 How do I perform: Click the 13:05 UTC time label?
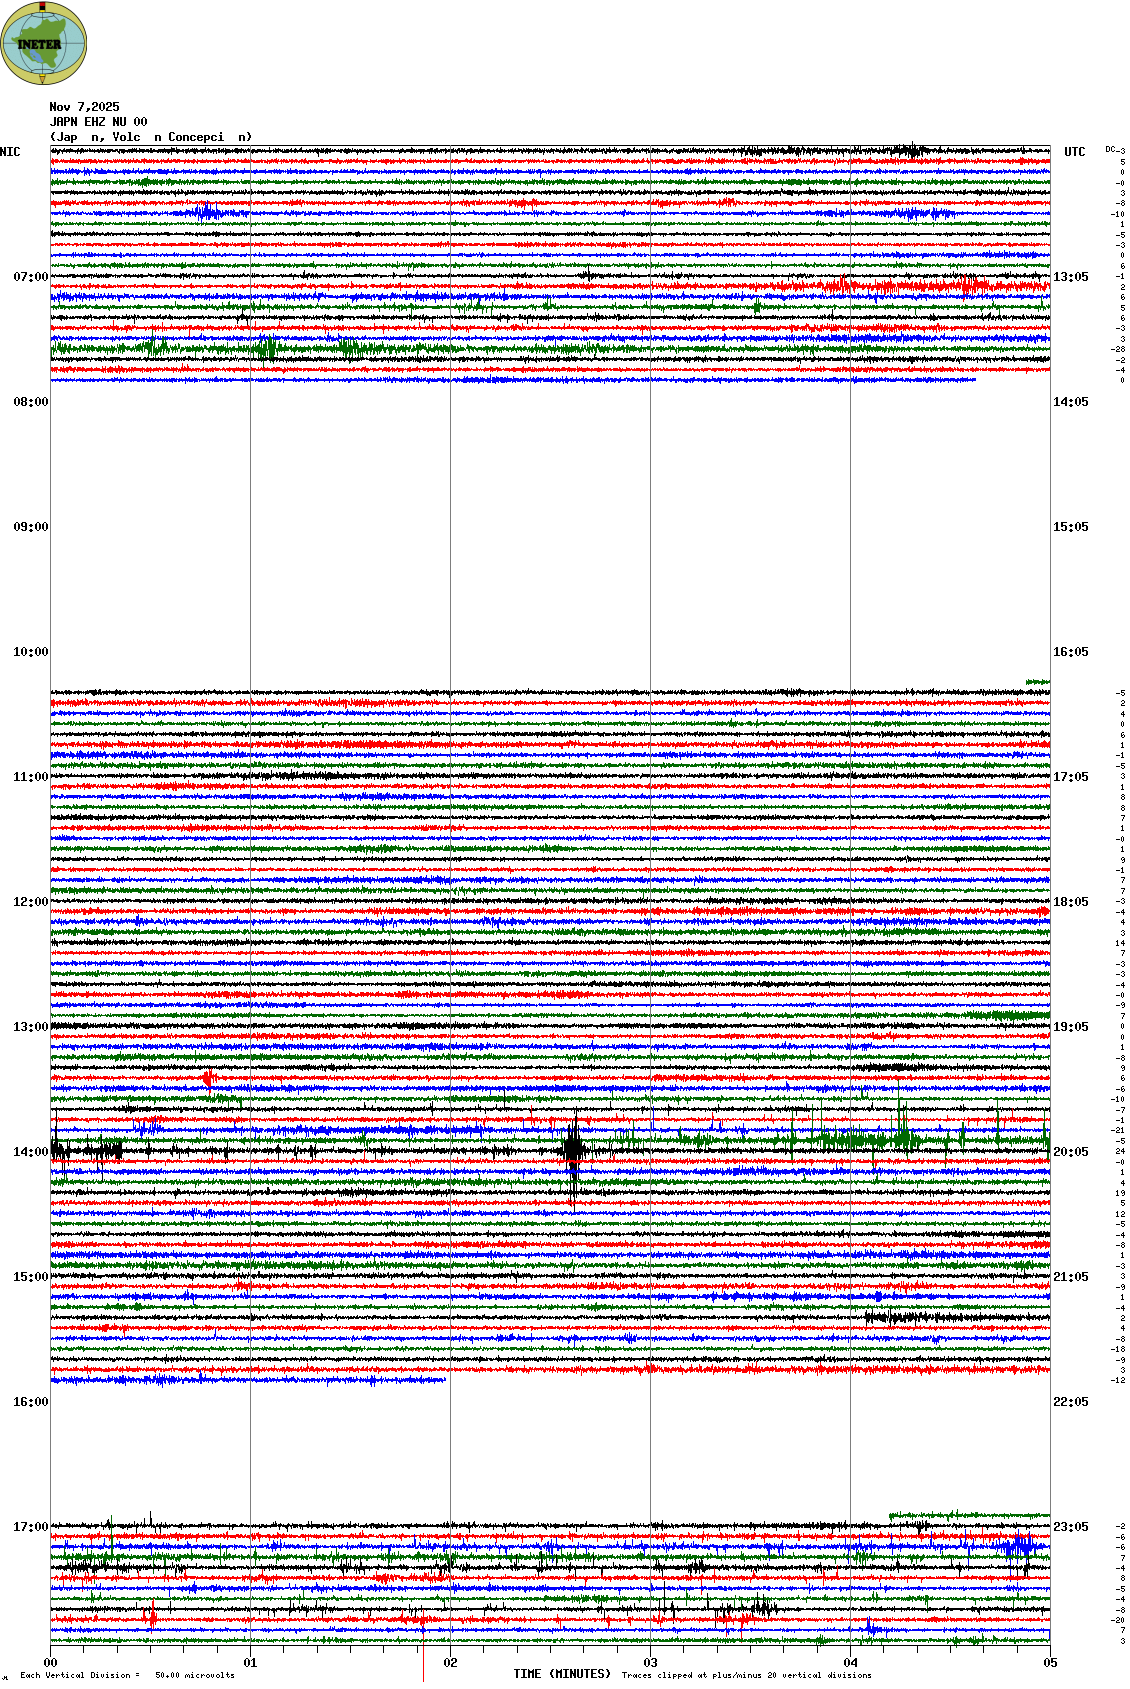[x=1070, y=277]
